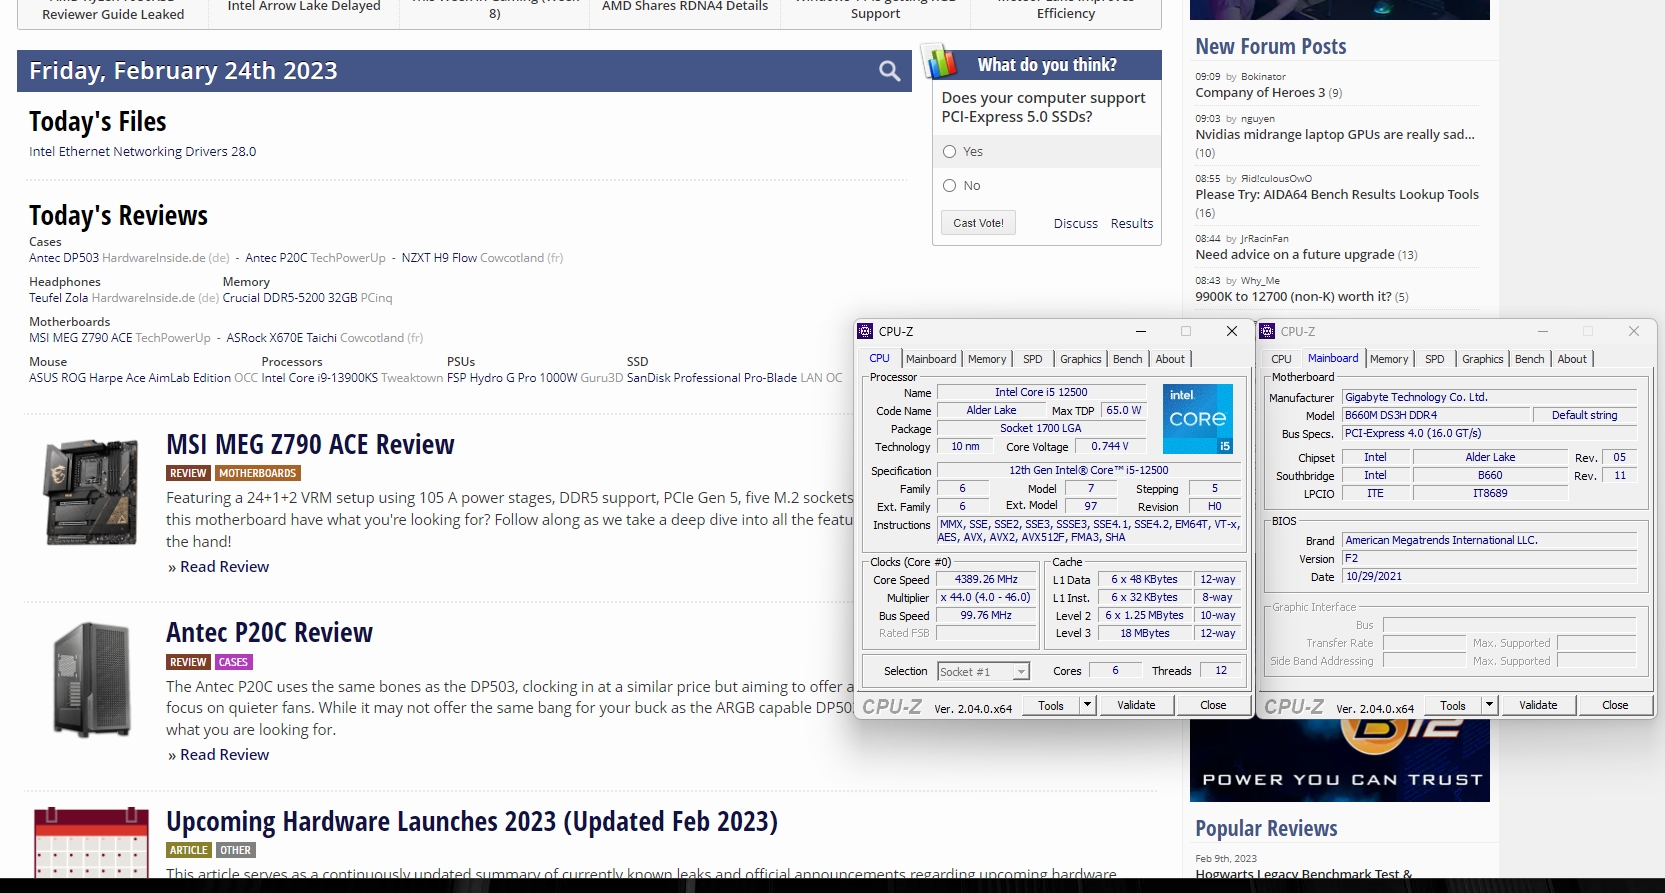Switch to About tab in left CPU-Z window
This screenshot has height=893, width=1665.
1171,359
